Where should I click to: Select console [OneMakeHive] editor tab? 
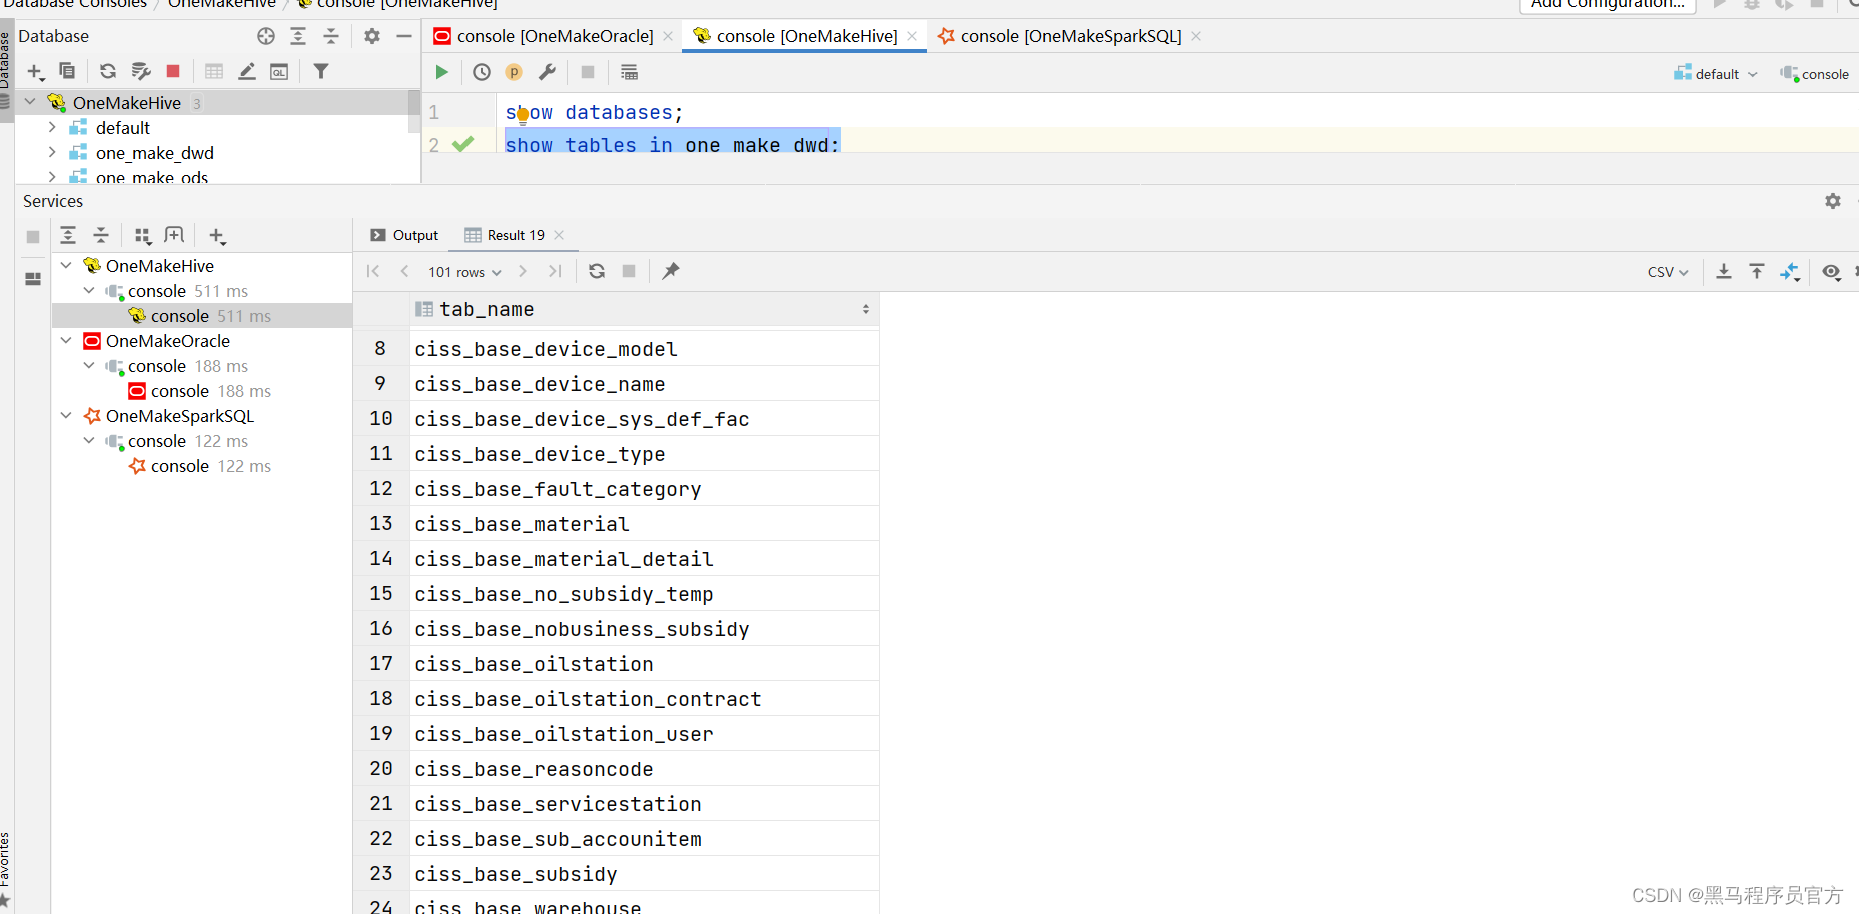point(807,36)
